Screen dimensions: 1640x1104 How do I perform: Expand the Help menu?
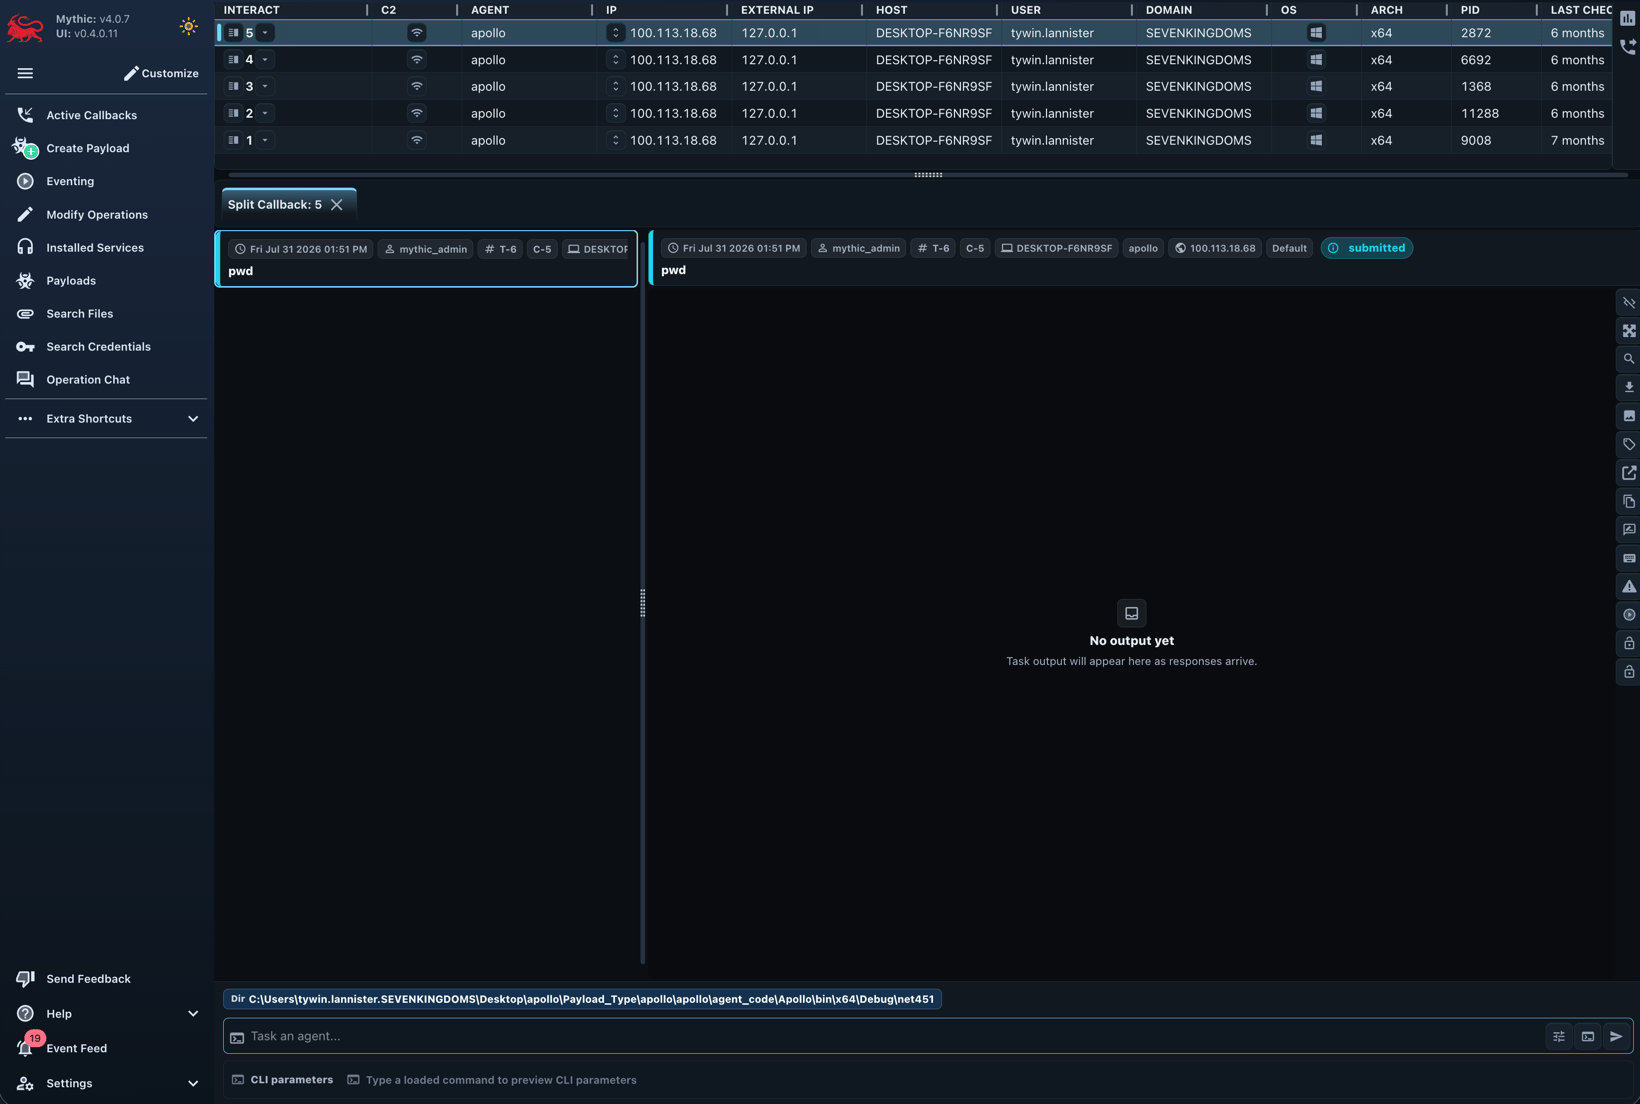[x=106, y=1013]
